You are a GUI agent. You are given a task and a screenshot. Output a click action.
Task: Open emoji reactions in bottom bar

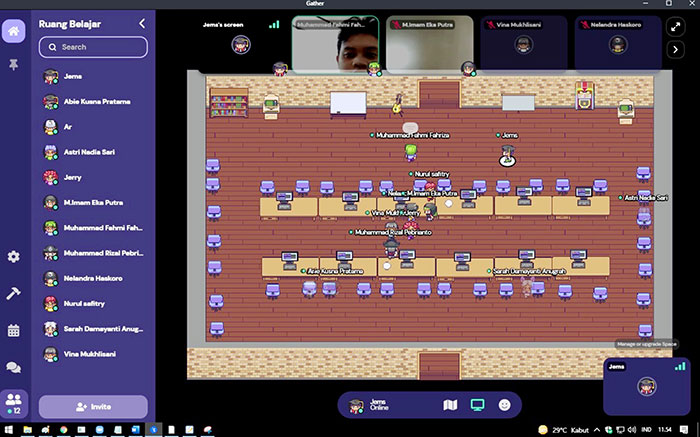click(504, 405)
